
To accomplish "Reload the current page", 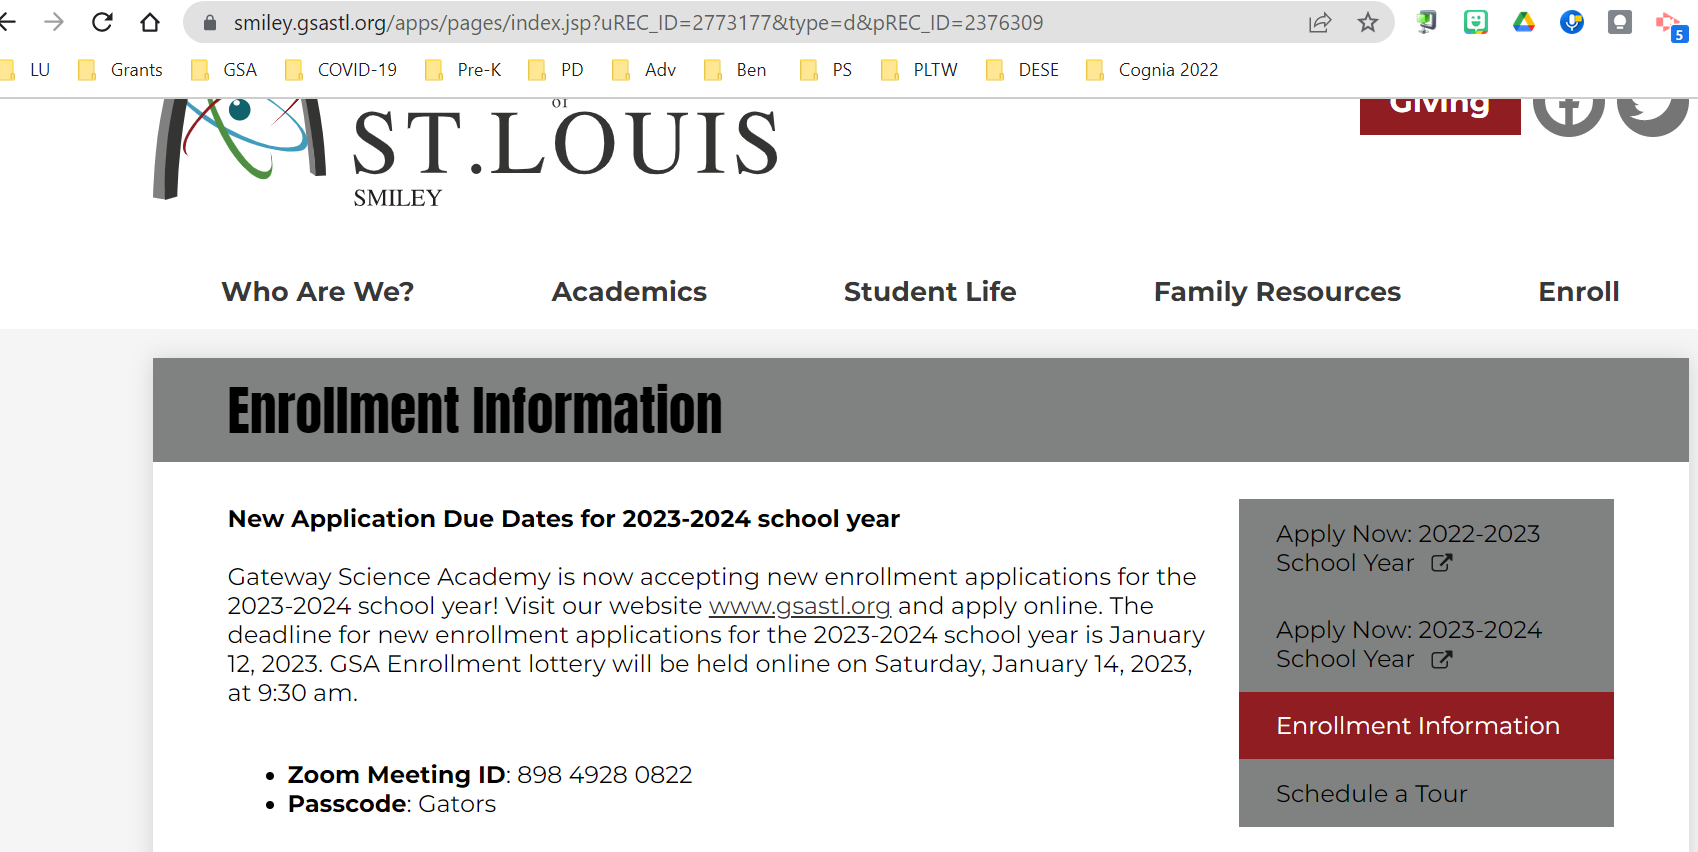I will (102, 22).
